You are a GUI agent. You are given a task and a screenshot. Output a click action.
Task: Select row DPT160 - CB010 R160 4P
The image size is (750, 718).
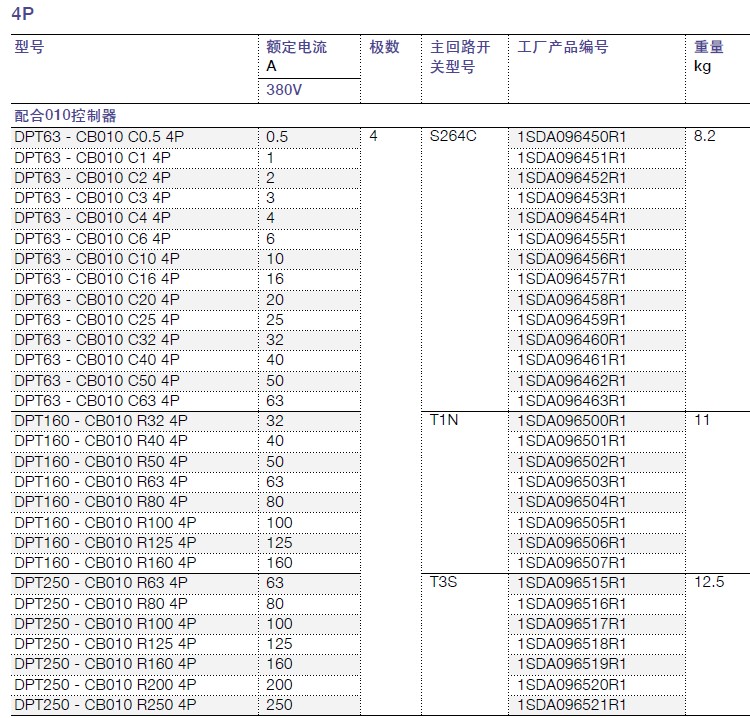pyautogui.click(x=380, y=563)
